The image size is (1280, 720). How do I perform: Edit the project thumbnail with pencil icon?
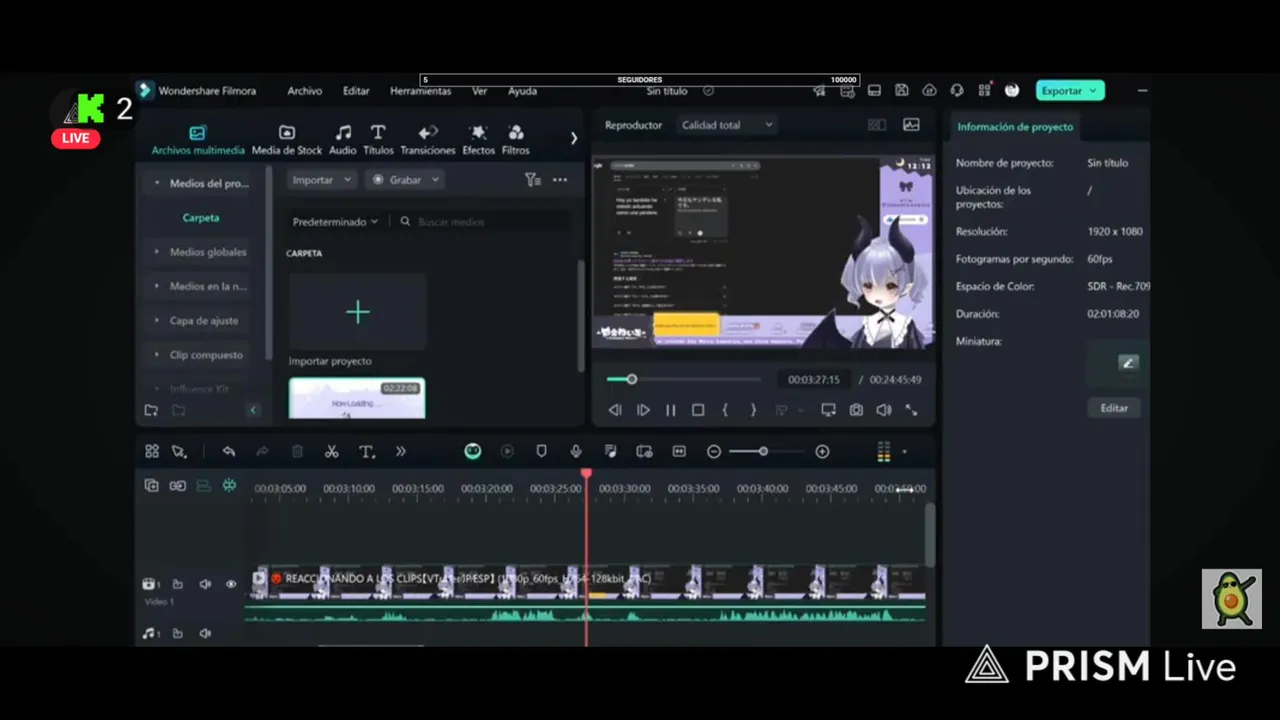pos(1128,363)
